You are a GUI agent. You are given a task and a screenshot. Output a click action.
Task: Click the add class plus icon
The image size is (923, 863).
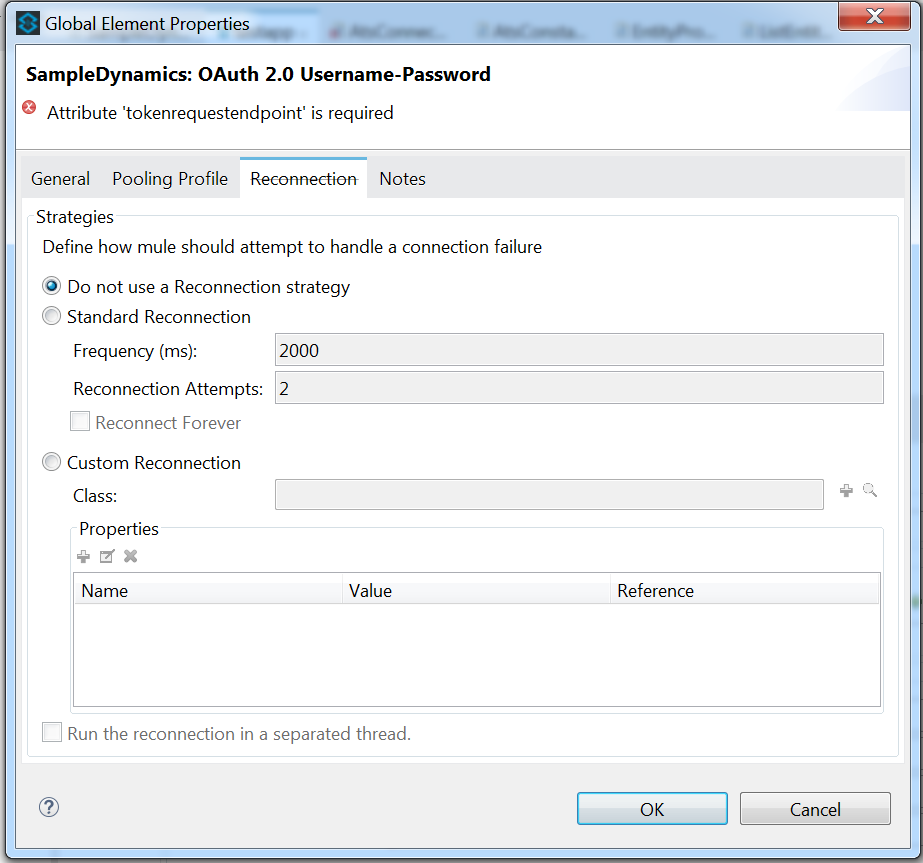click(846, 491)
